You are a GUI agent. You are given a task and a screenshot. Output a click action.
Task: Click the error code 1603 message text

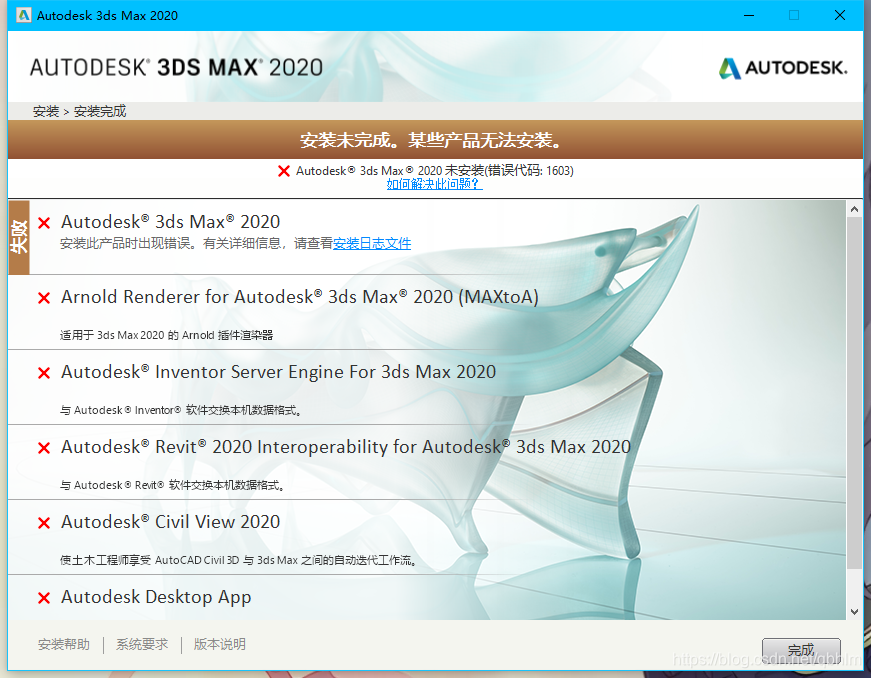434,170
